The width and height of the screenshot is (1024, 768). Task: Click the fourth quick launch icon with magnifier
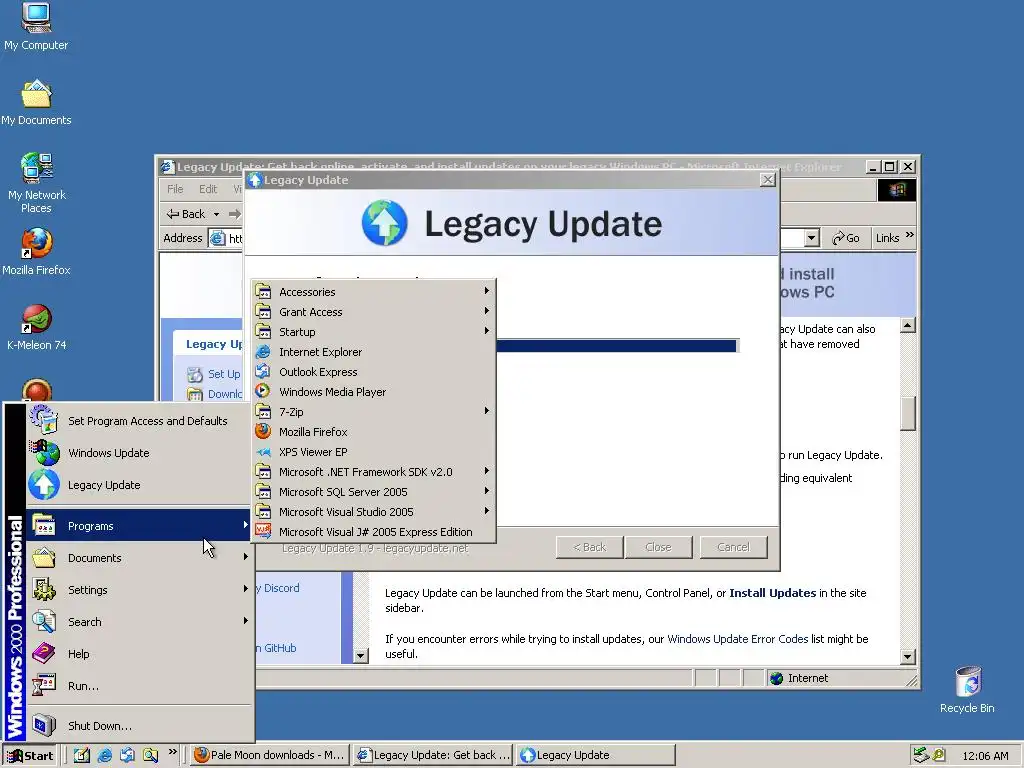pyautogui.click(x=150, y=755)
